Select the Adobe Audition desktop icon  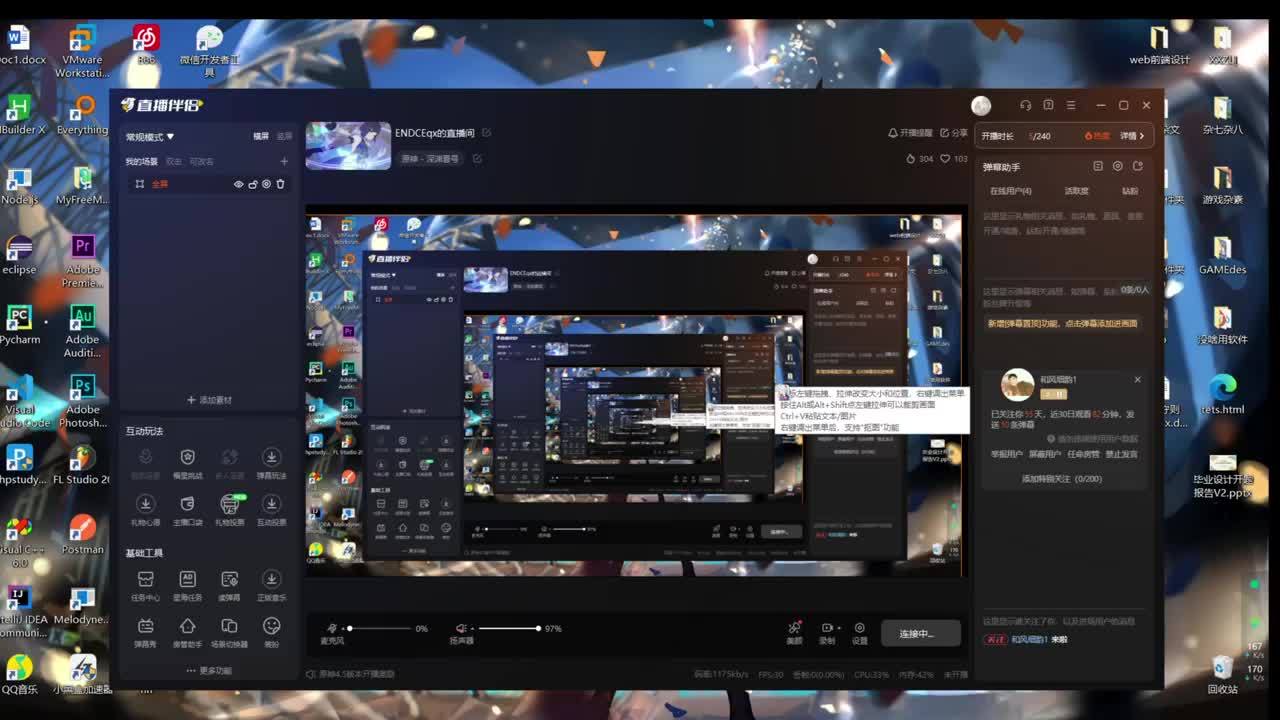(82, 332)
